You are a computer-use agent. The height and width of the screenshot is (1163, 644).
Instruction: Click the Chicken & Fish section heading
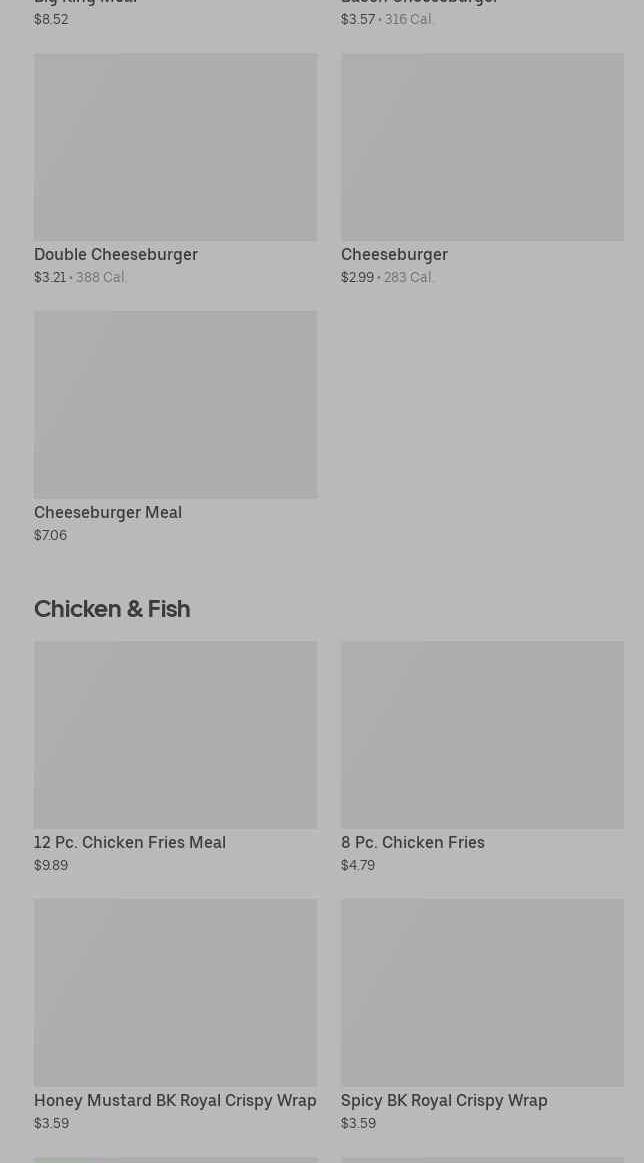112,609
